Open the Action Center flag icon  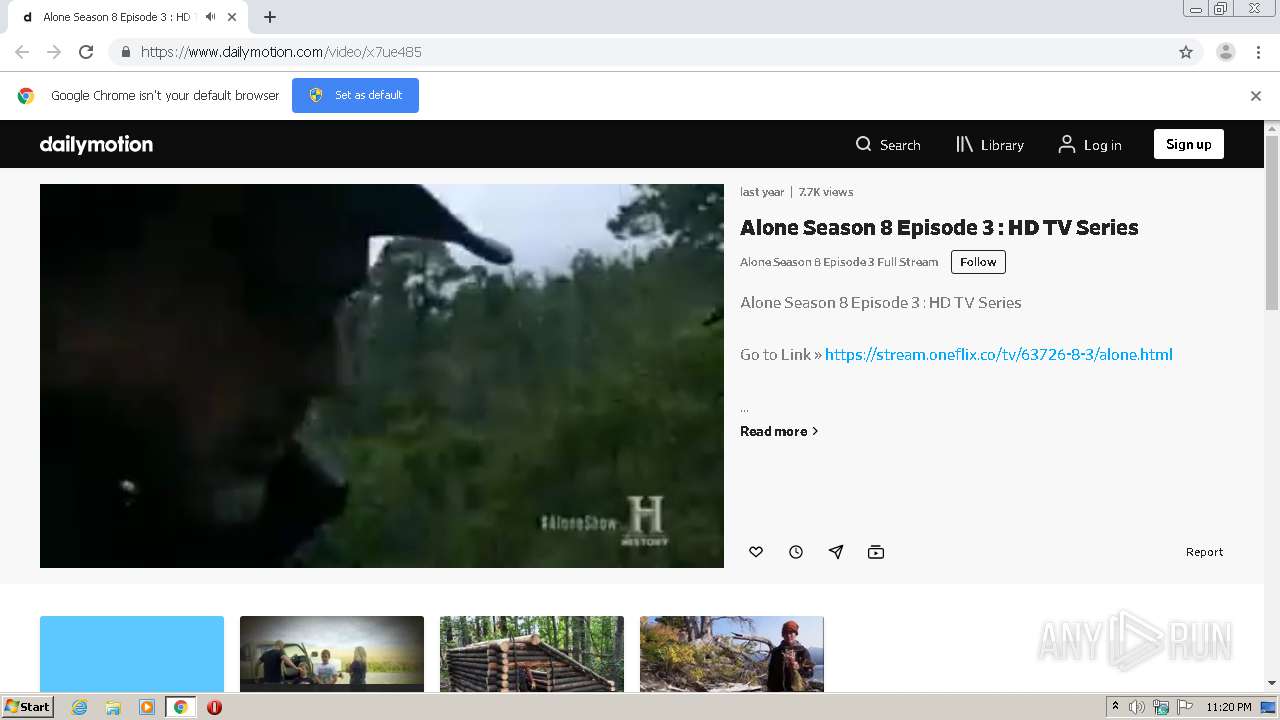[1184, 707]
